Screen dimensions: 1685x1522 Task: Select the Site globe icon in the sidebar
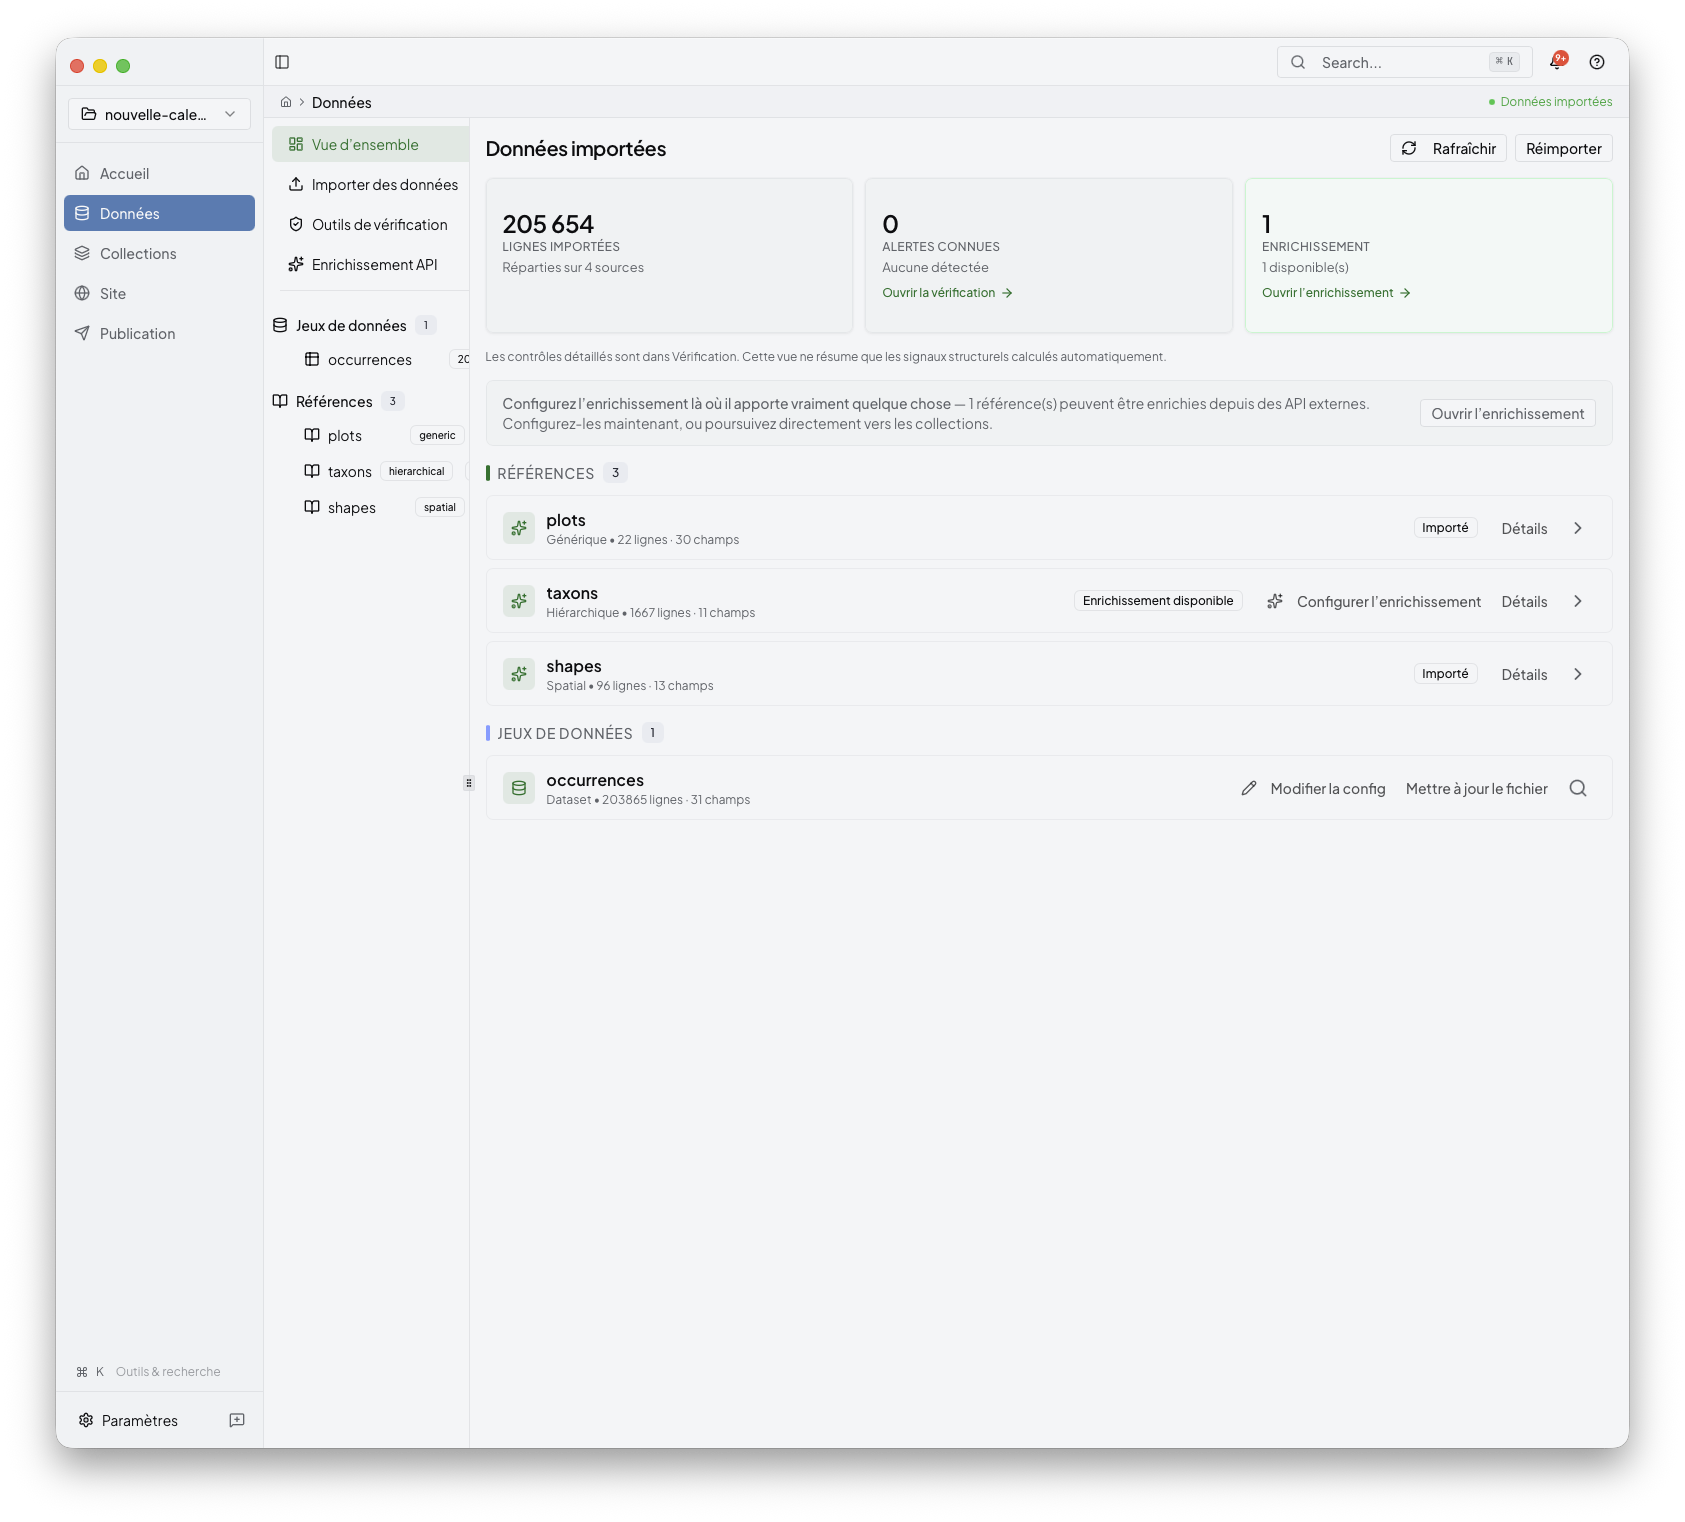coord(83,293)
